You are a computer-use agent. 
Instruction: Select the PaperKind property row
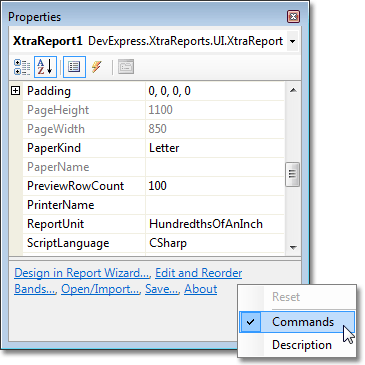[x=154, y=148]
